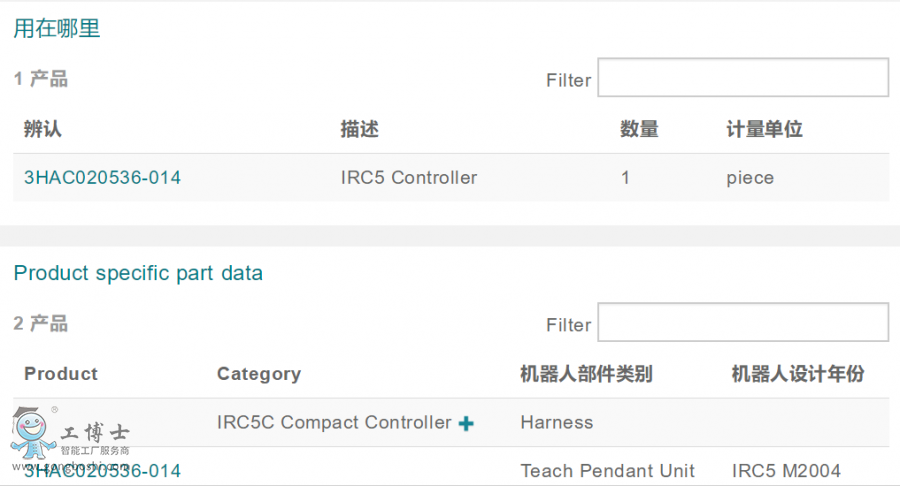This screenshot has width=900, height=486.
Task: Open the 3HAC020536-014 link beside IRC5 Controller
Action: pyautogui.click(x=102, y=178)
